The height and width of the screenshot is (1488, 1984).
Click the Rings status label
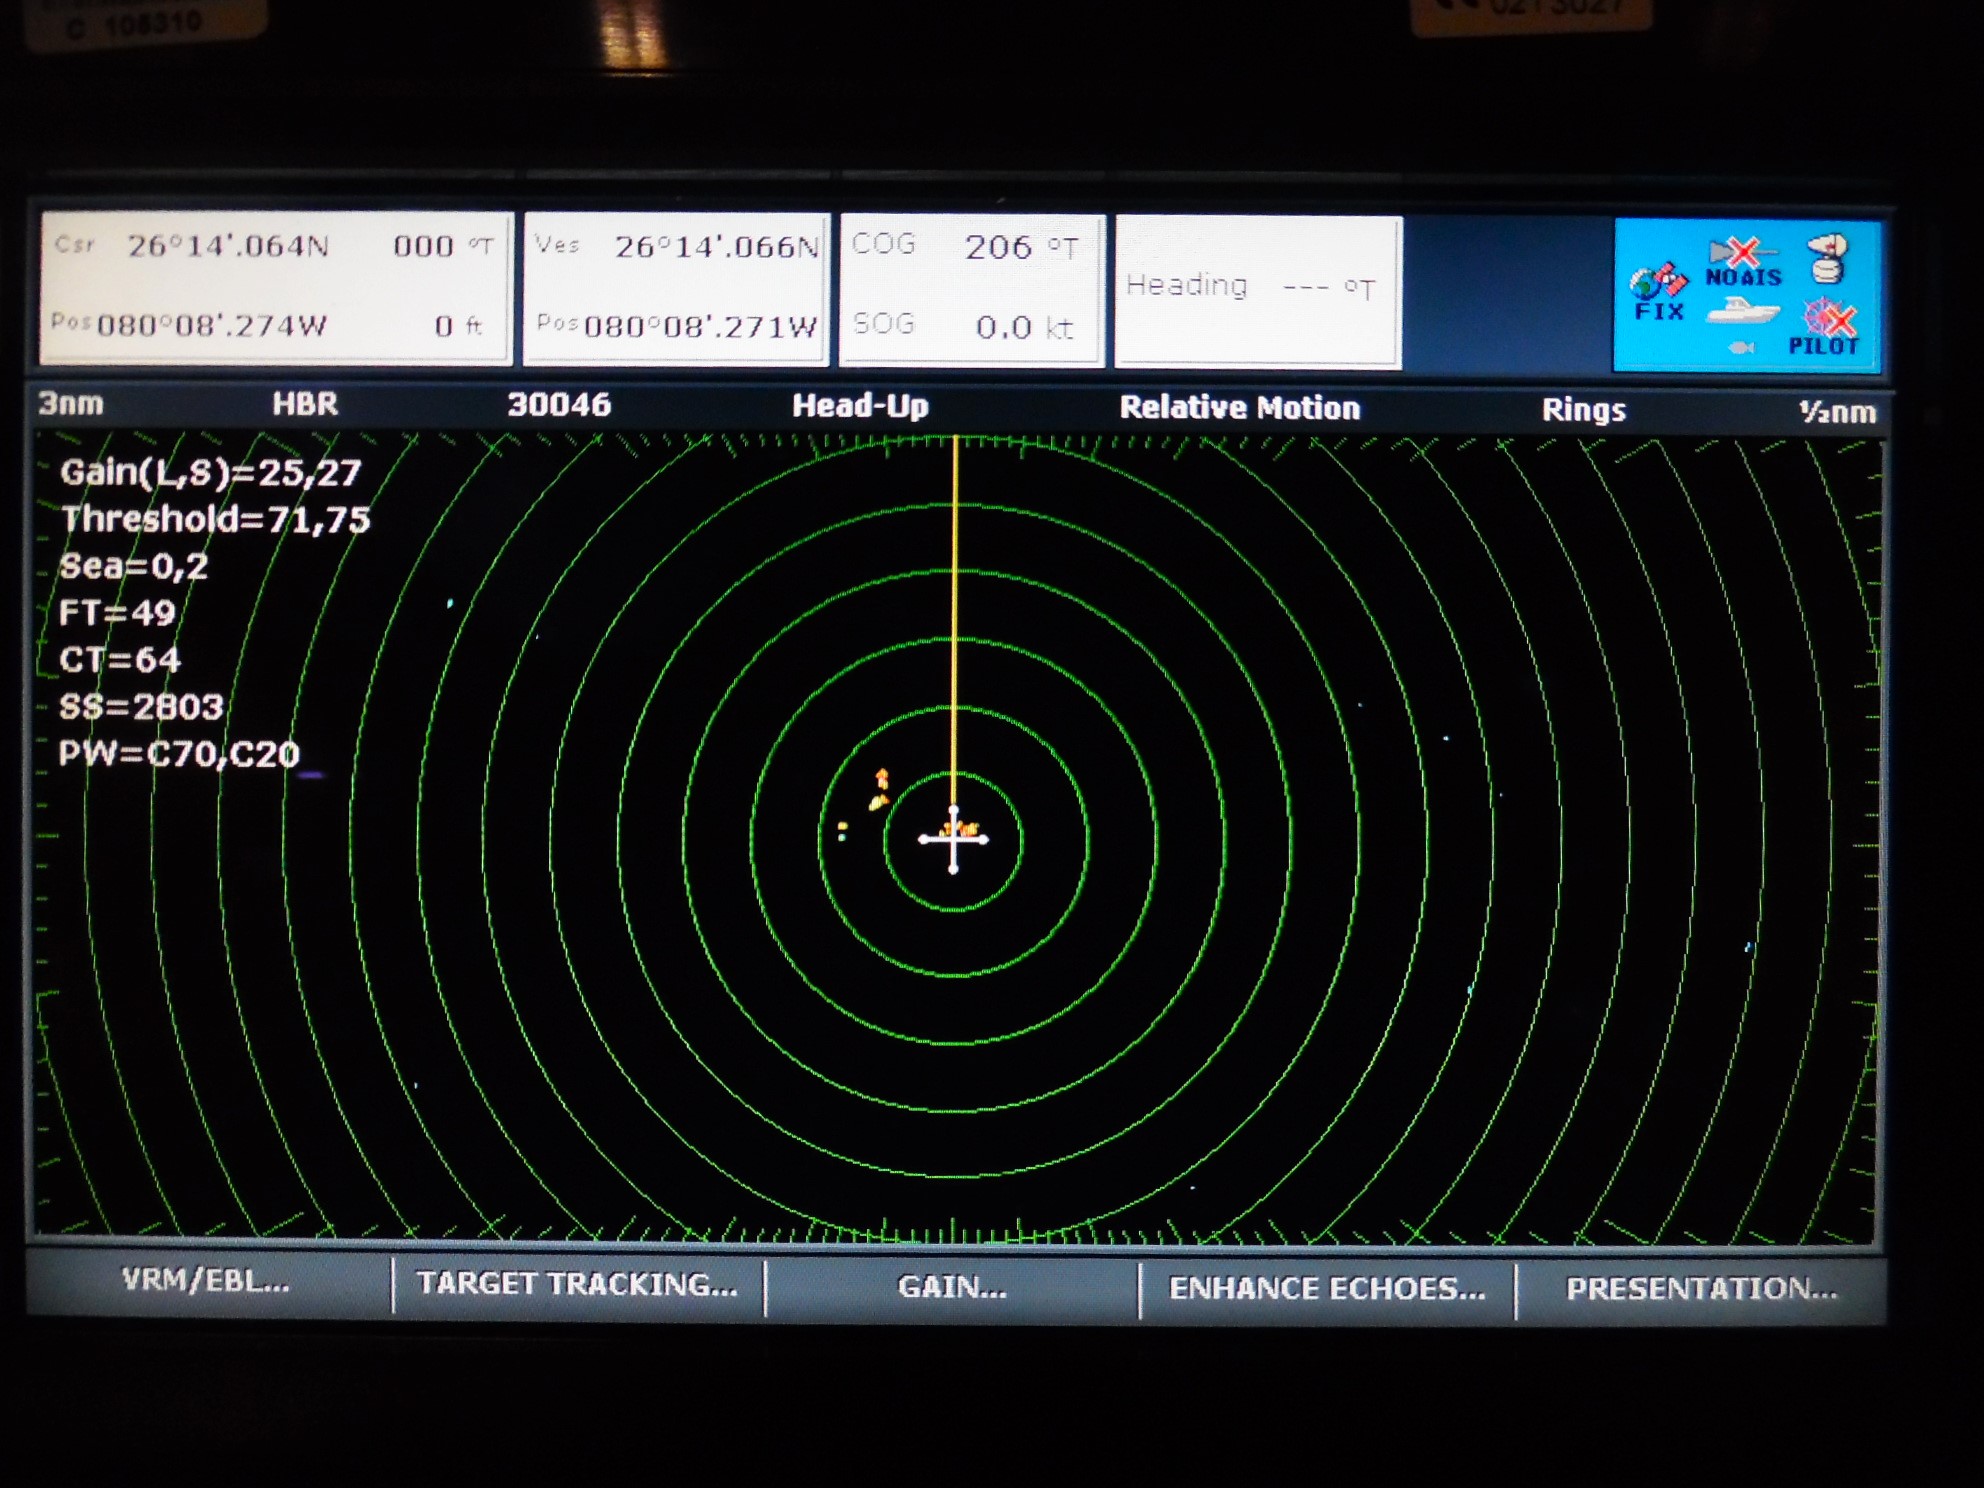pos(1583,410)
